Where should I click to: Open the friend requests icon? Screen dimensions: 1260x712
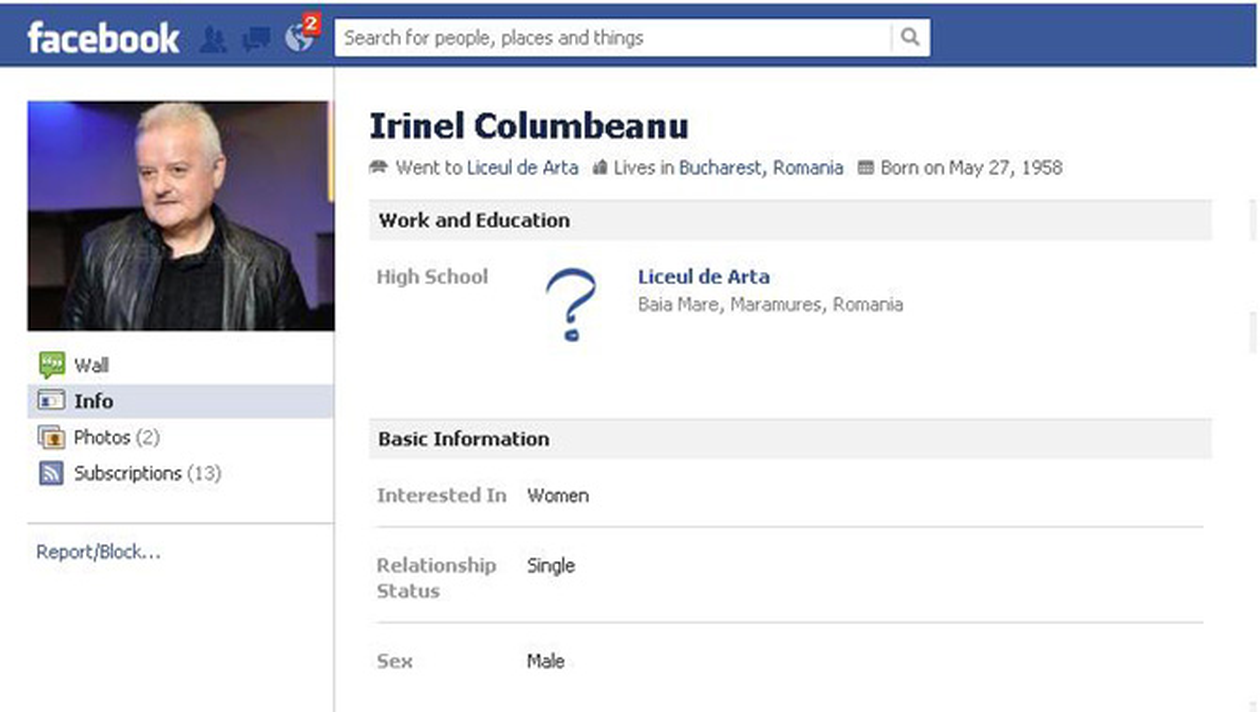(213, 39)
